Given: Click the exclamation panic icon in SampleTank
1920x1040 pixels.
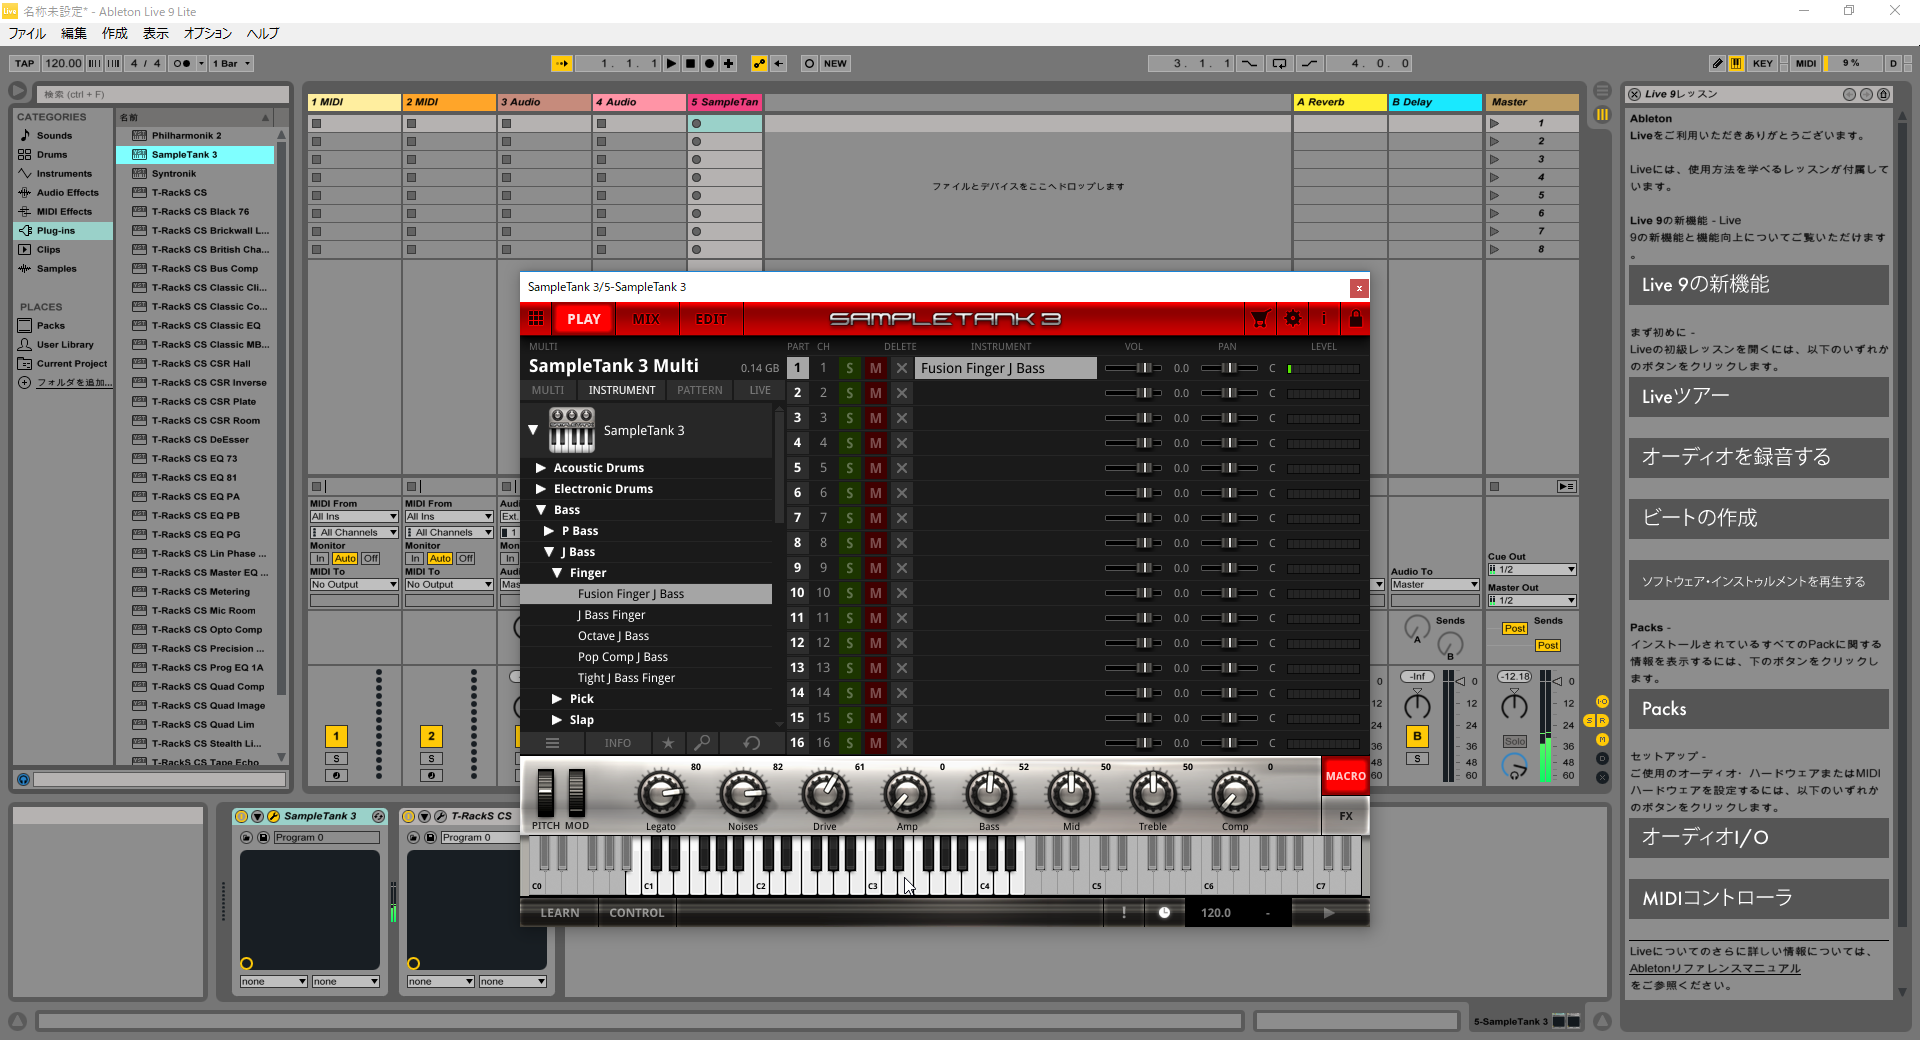Looking at the screenshot, I should click(x=1124, y=913).
